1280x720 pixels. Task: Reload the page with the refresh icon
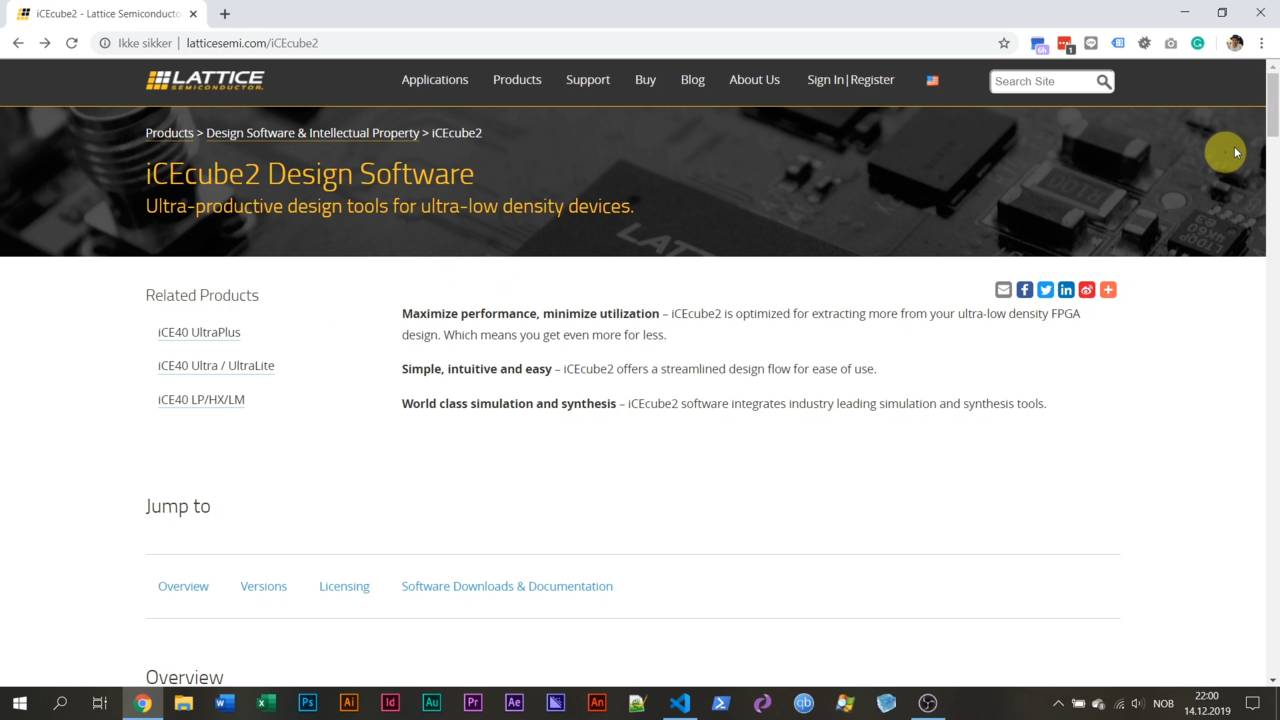[x=72, y=43]
